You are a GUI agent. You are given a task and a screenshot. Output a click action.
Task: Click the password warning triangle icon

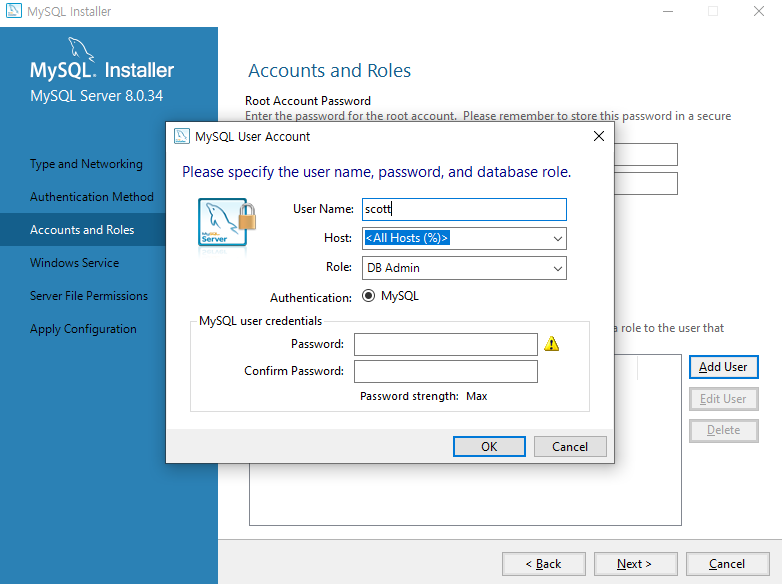[x=551, y=344]
